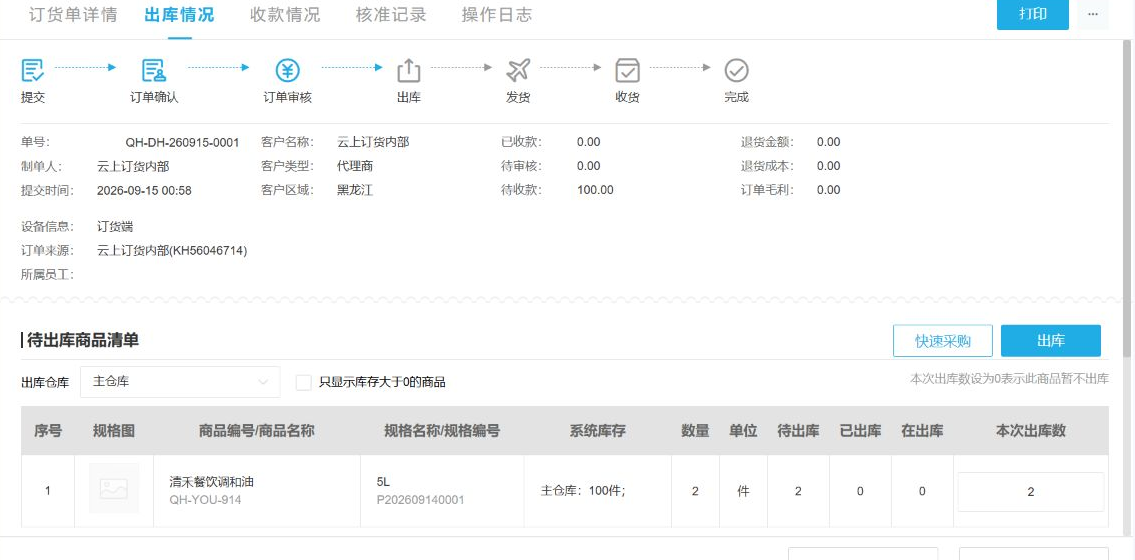Click order number QH-DH-260915-0001
Screen dimensions: 1135x560
(x=182, y=143)
